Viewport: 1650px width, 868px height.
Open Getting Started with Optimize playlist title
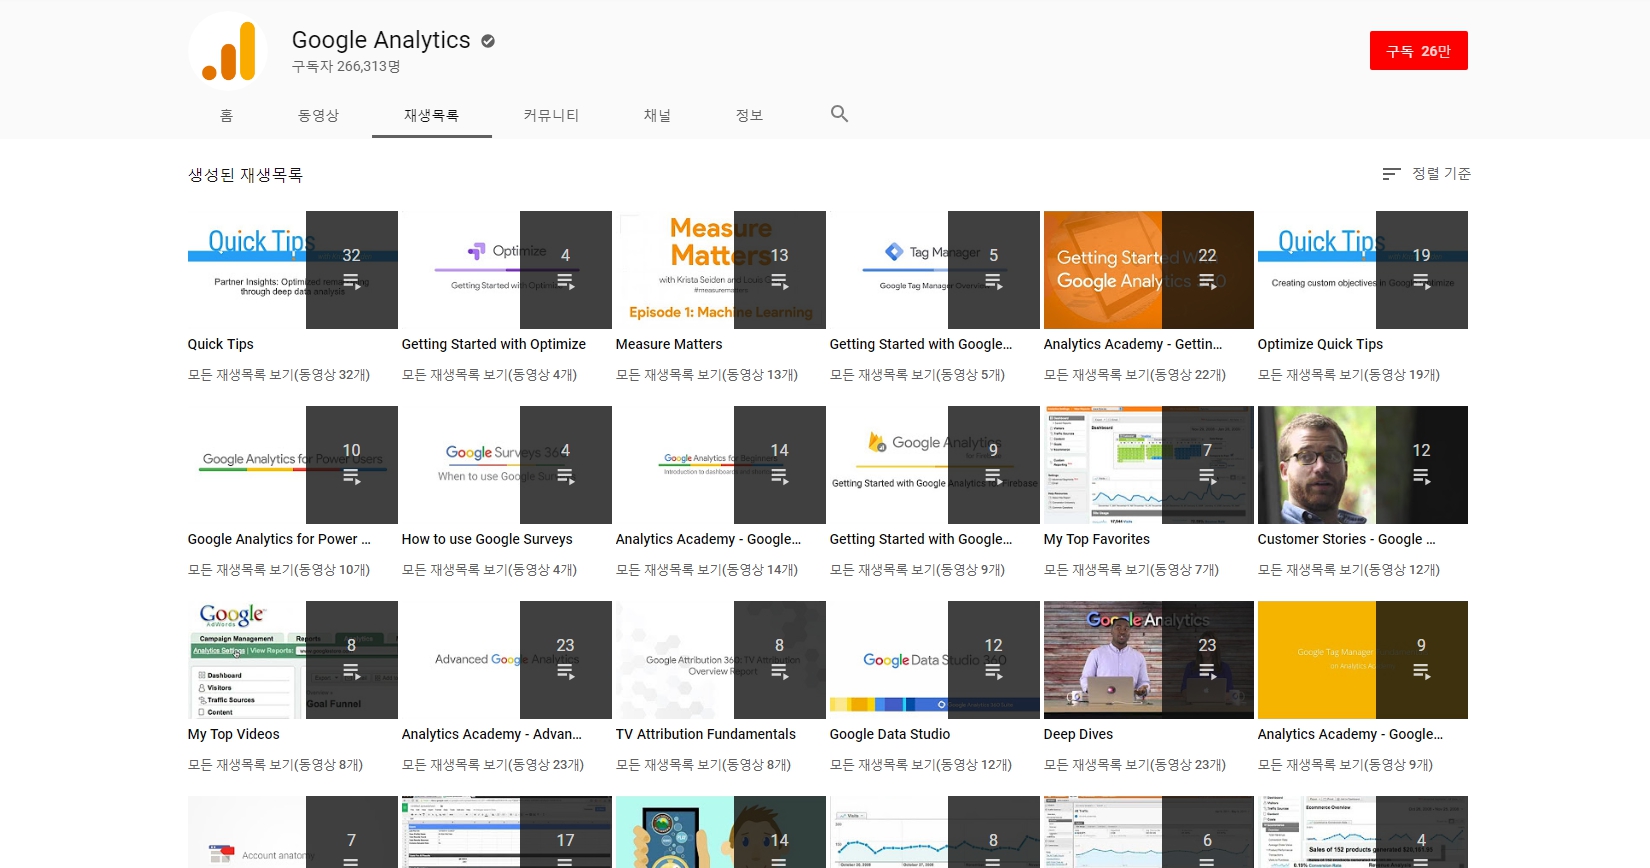point(494,344)
